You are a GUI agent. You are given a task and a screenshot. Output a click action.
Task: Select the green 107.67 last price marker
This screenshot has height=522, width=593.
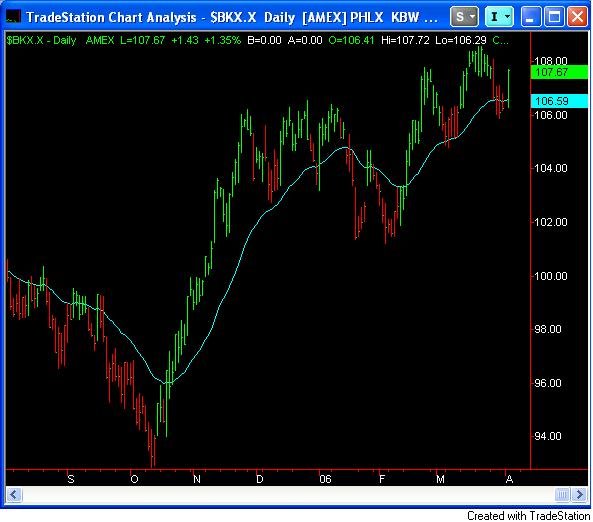559,72
